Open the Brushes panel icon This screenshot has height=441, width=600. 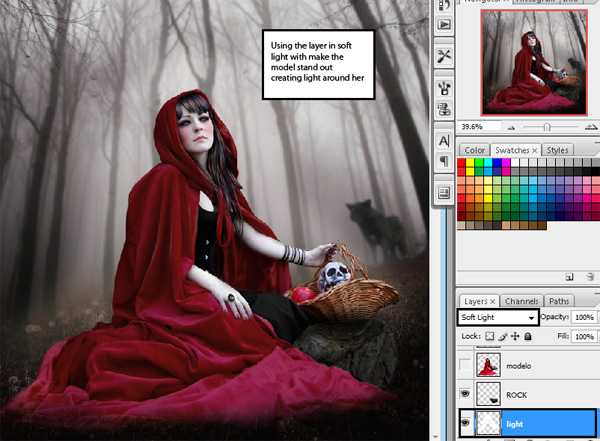pyautogui.click(x=442, y=89)
